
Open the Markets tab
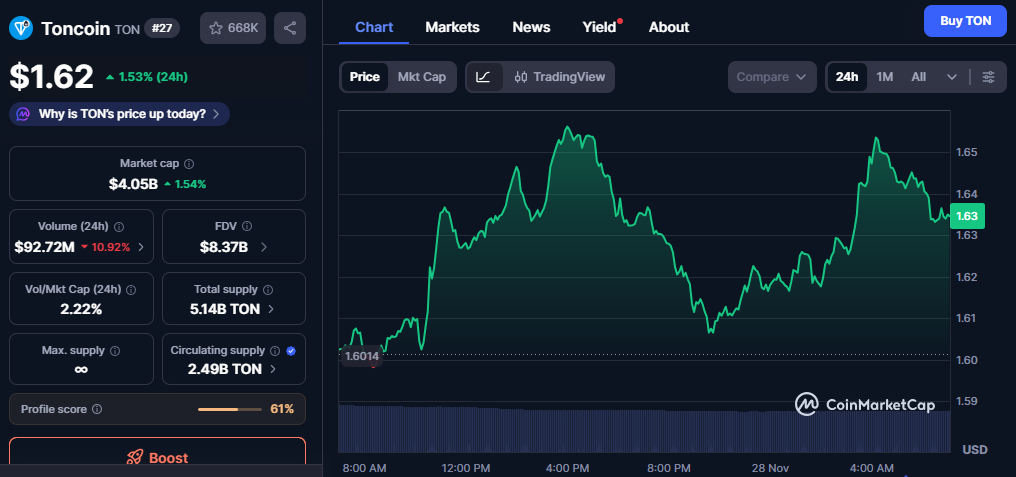[x=452, y=27]
